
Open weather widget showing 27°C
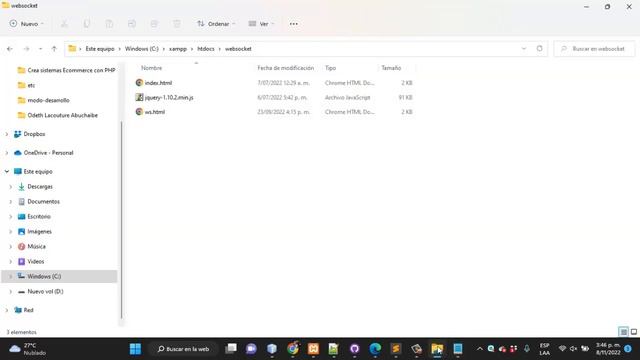coord(27,349)
